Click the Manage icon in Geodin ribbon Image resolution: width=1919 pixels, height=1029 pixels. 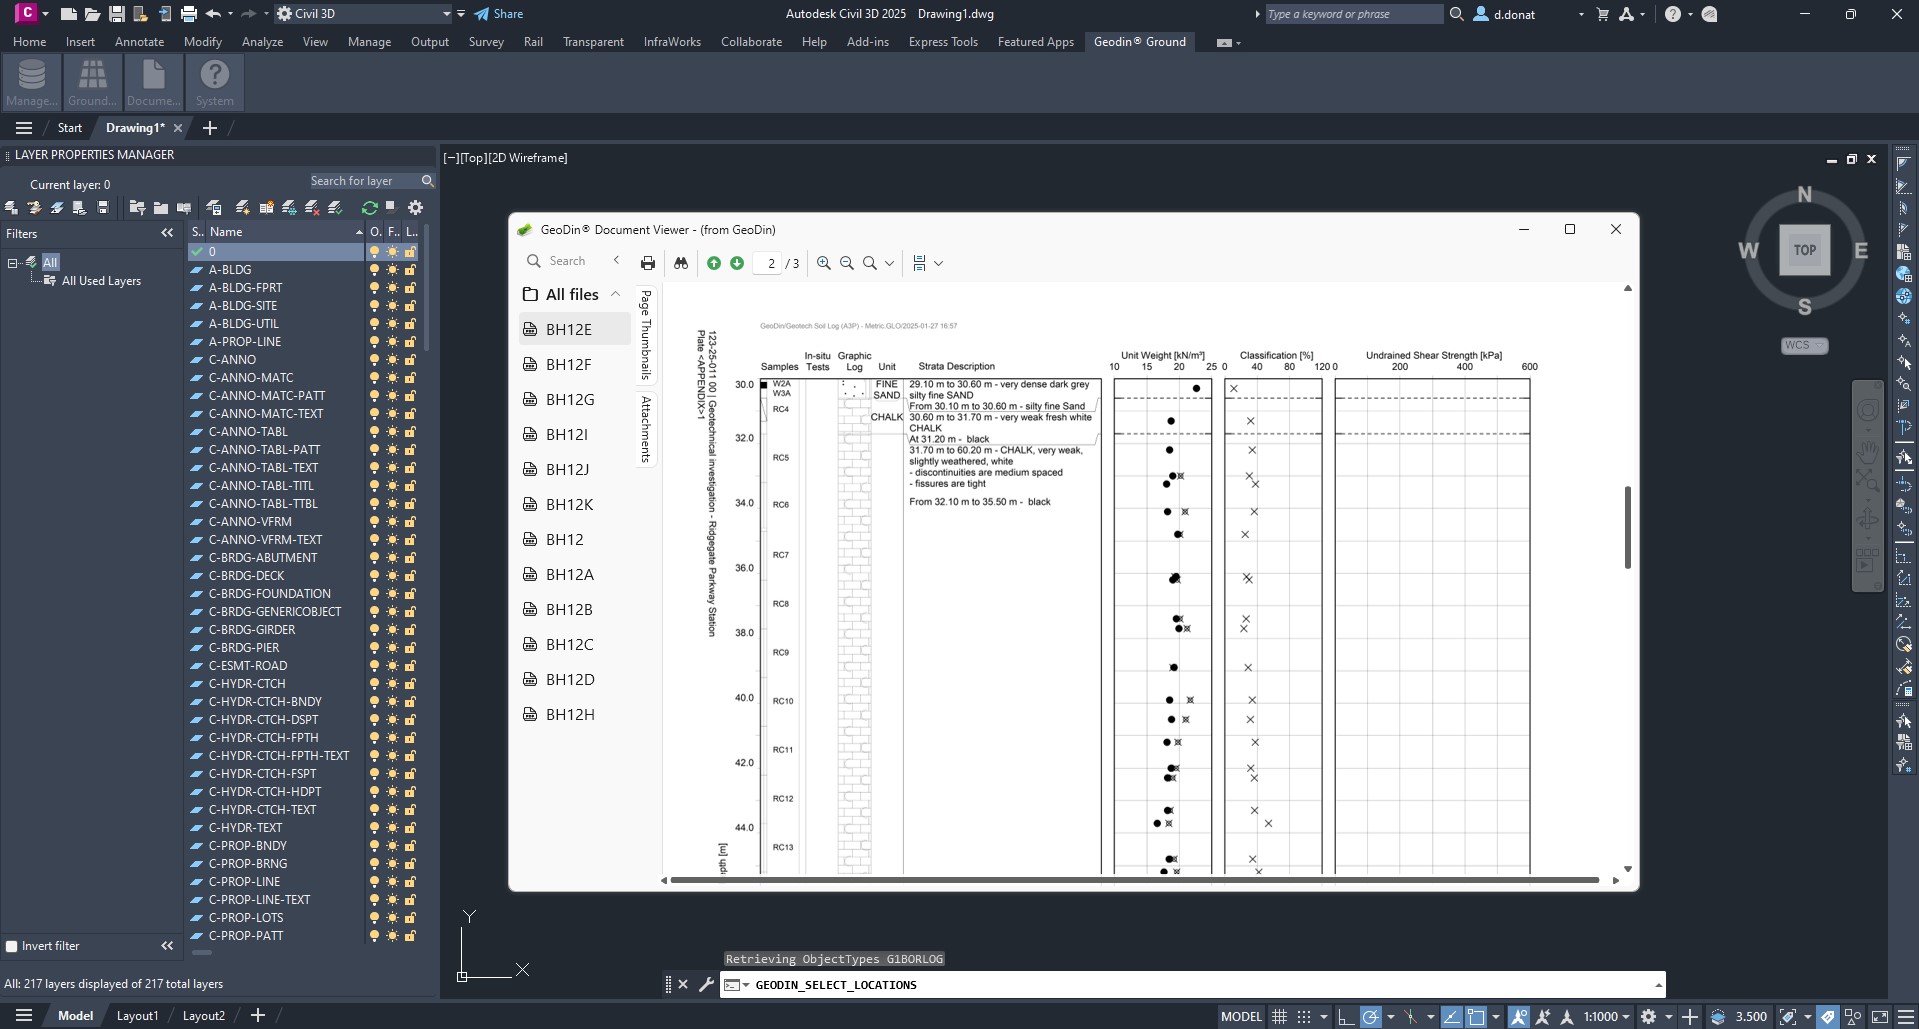[32, 82]
